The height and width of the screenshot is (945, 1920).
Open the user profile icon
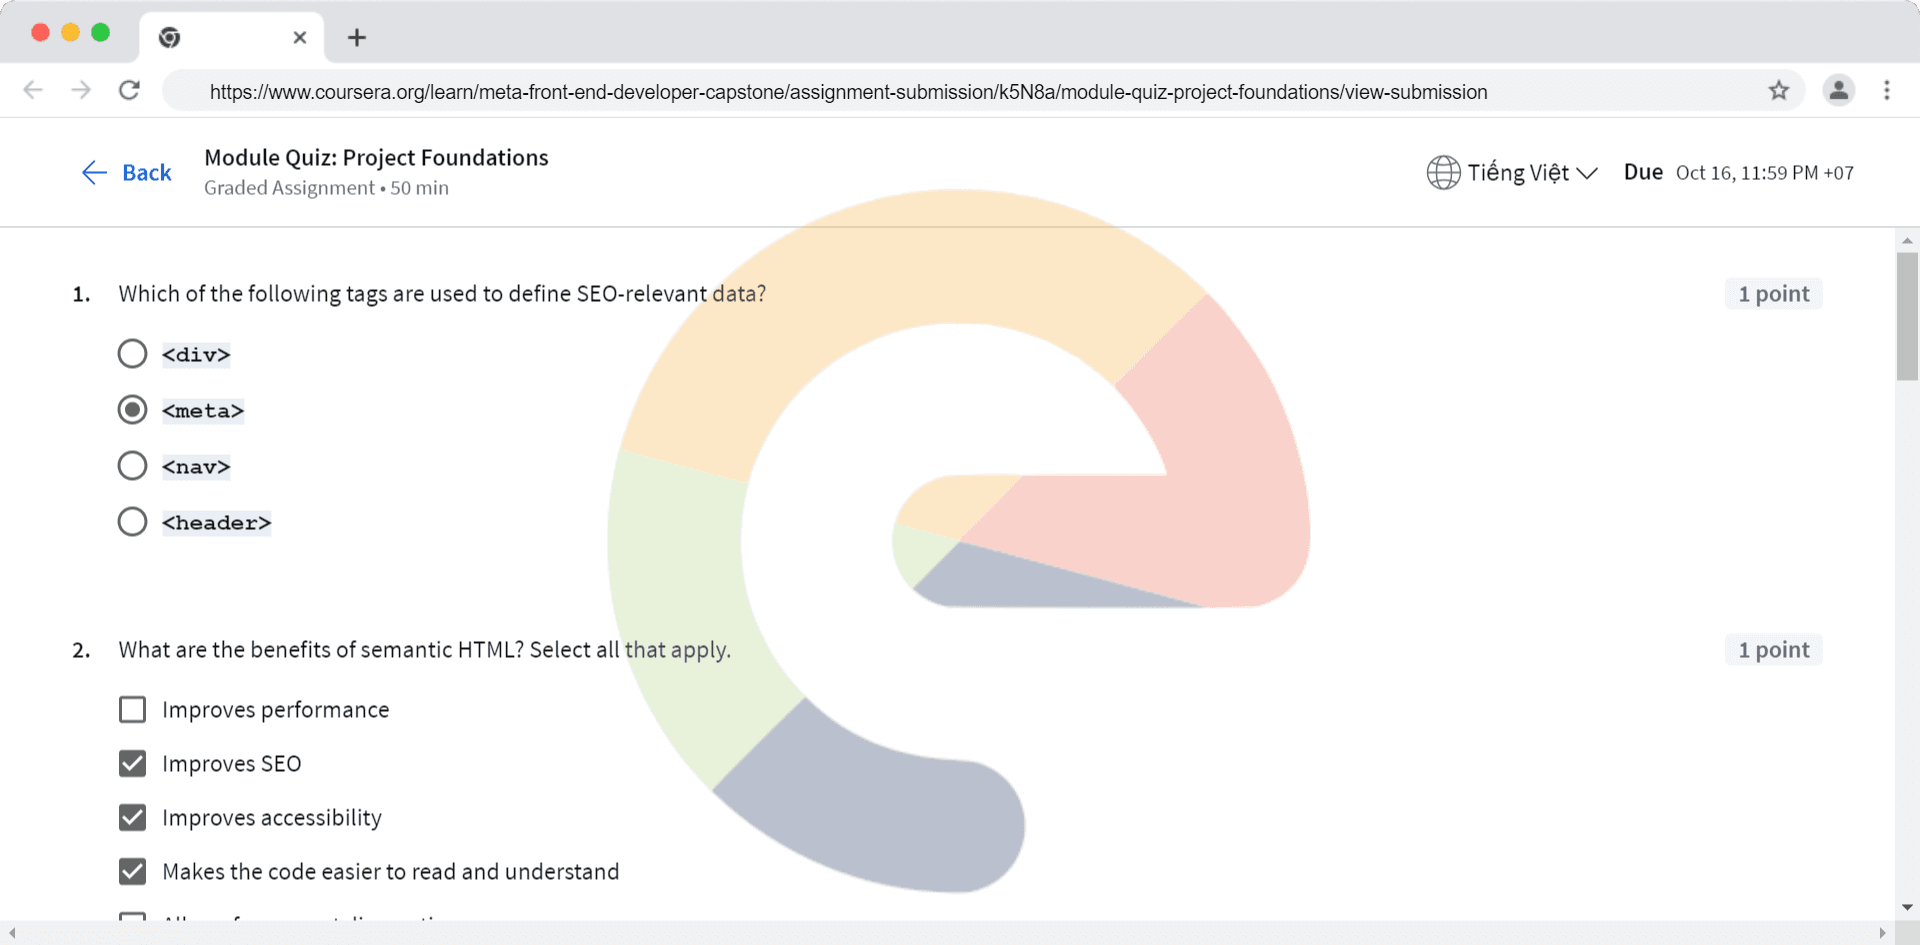(1838, 90)
